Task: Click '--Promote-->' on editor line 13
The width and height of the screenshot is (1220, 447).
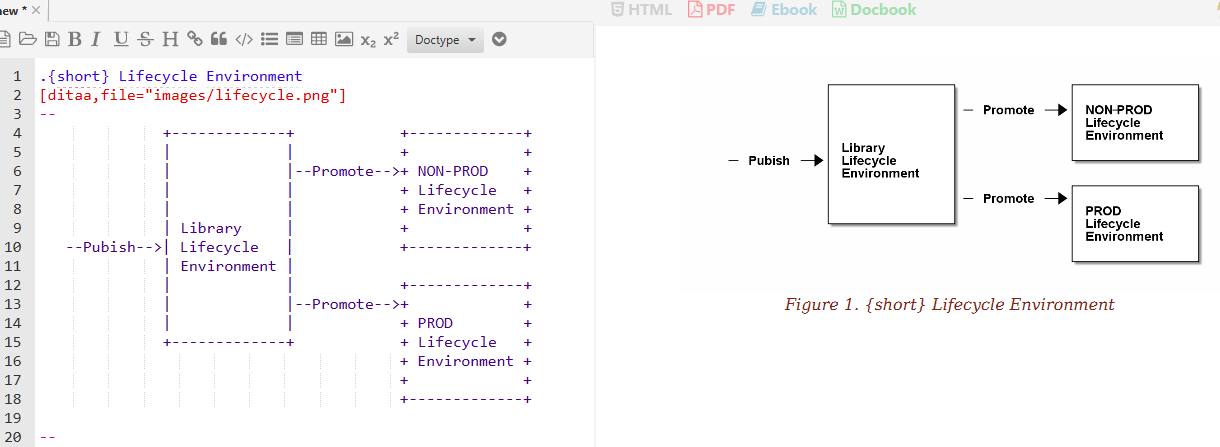Action: [347, 304]
